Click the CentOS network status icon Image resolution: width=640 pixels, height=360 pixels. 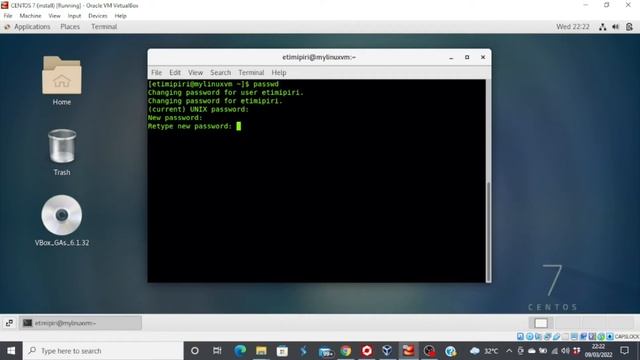[602, 27]
